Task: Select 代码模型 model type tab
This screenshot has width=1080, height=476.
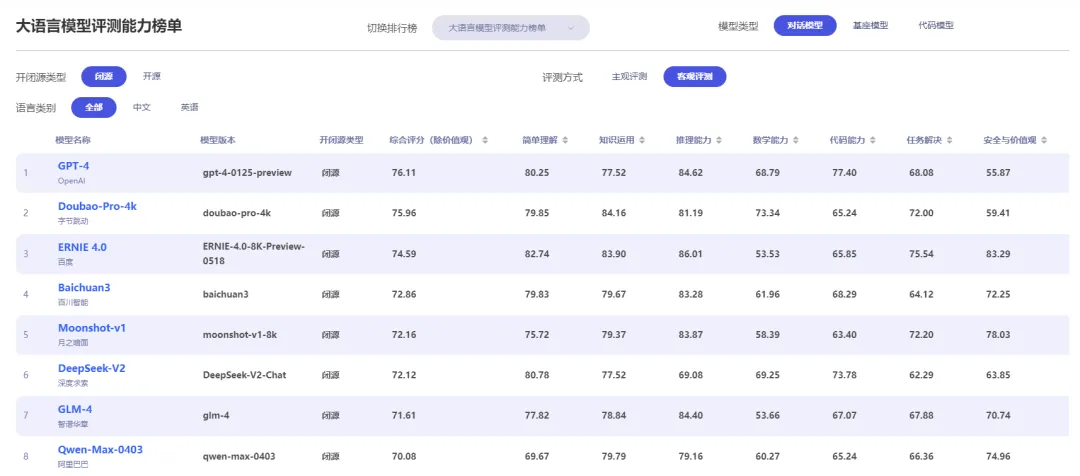Action: (x=936, y=25)
